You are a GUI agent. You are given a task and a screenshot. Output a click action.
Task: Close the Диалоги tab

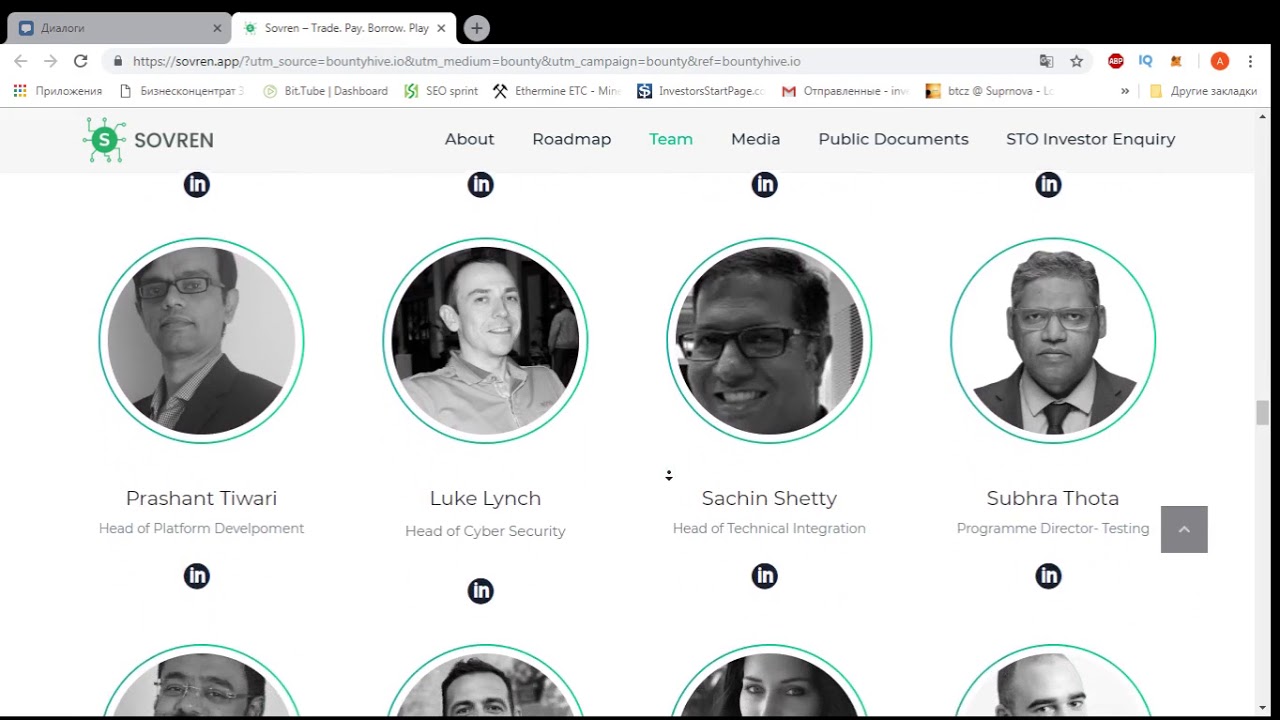pyautogui.click(x=217, y=28)
